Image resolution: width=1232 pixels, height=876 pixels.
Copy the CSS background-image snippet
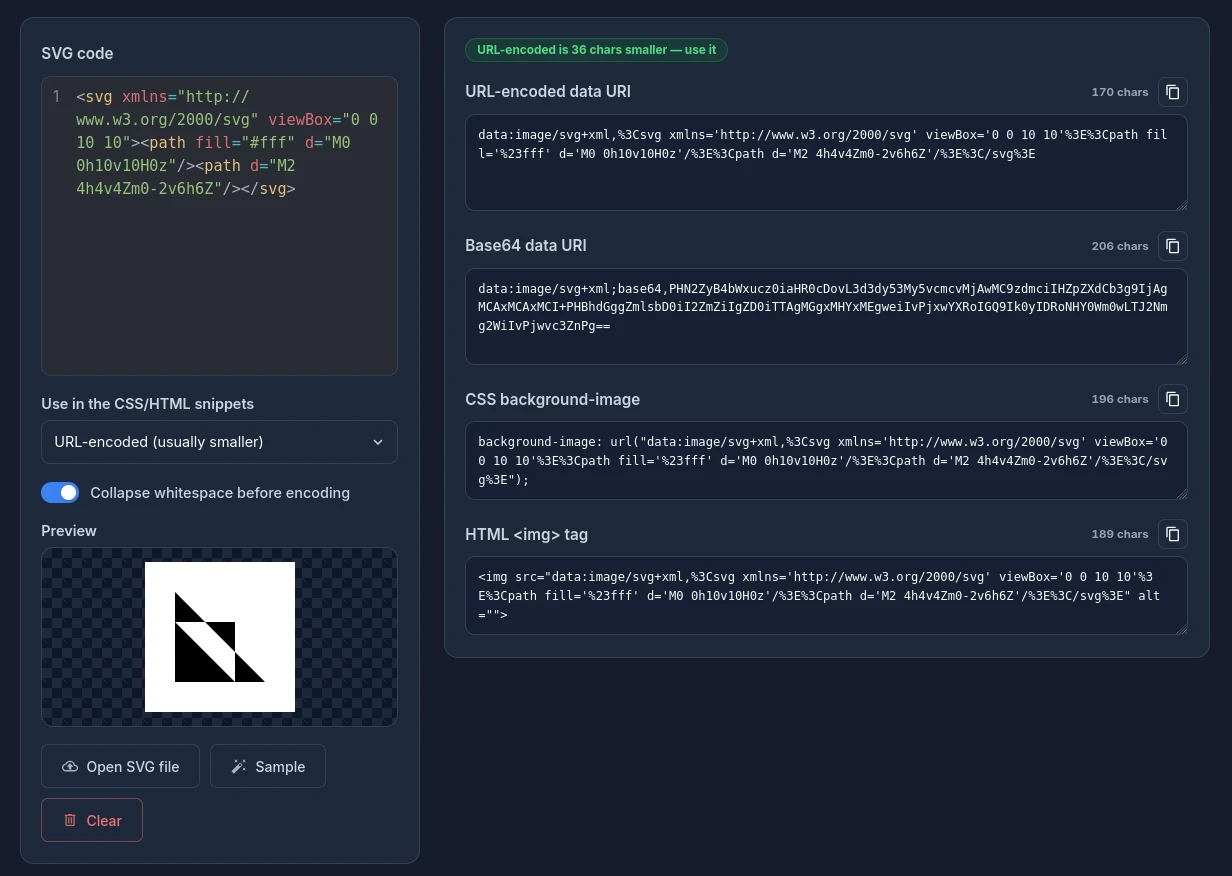tap(1173, 399)
